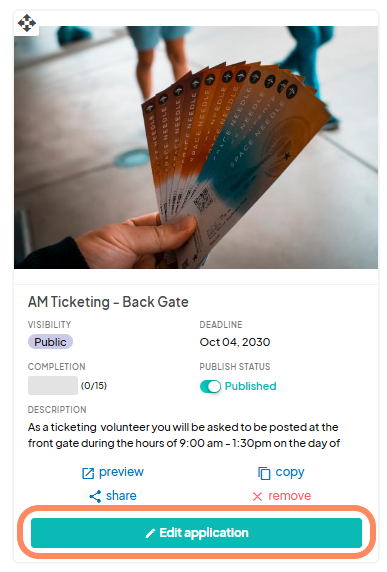Click the teal Published label text
The image size is (387, 572).
click(251, 386)
